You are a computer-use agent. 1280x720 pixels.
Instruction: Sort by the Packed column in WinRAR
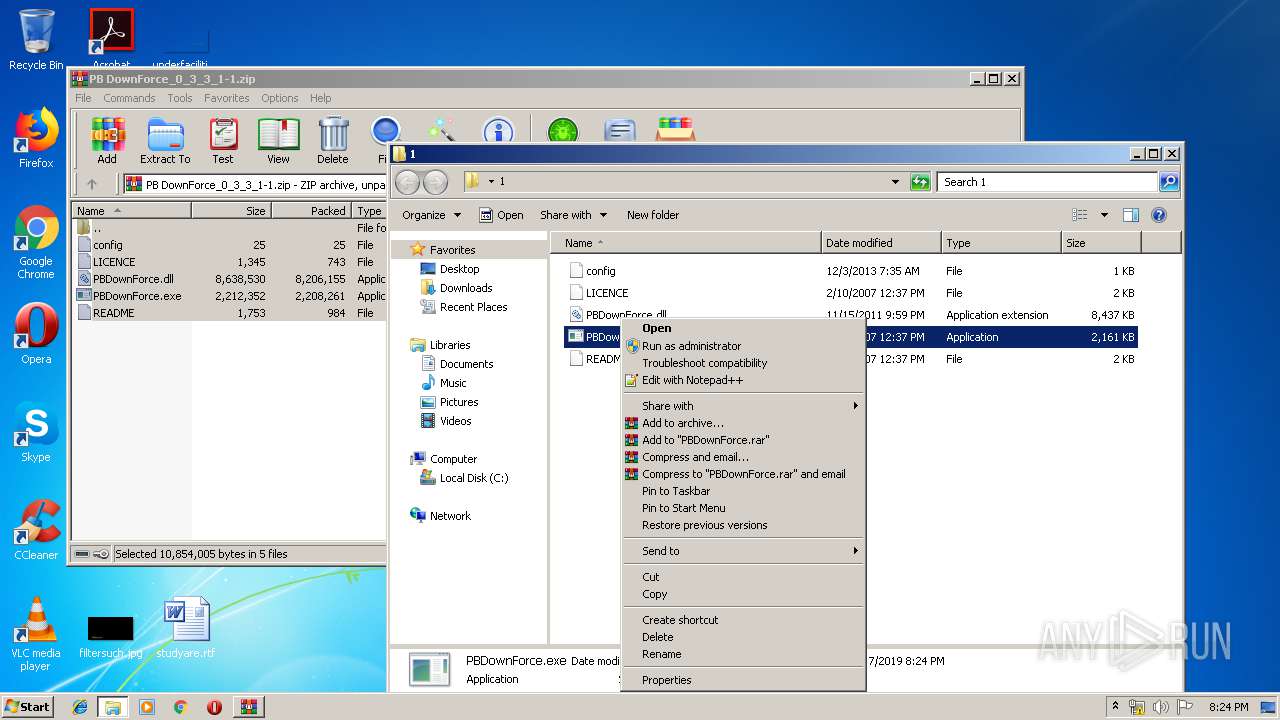coord(312,211)
